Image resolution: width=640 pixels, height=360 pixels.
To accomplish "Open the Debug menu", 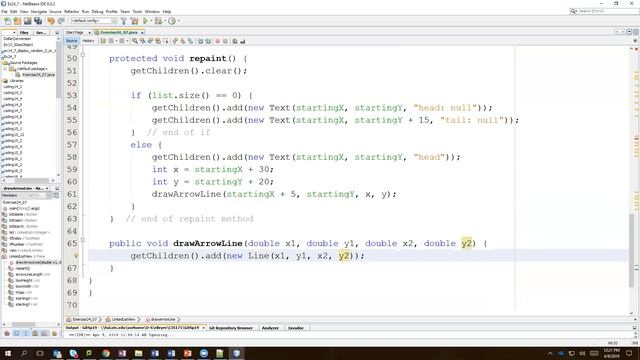I will coord(97,11).
